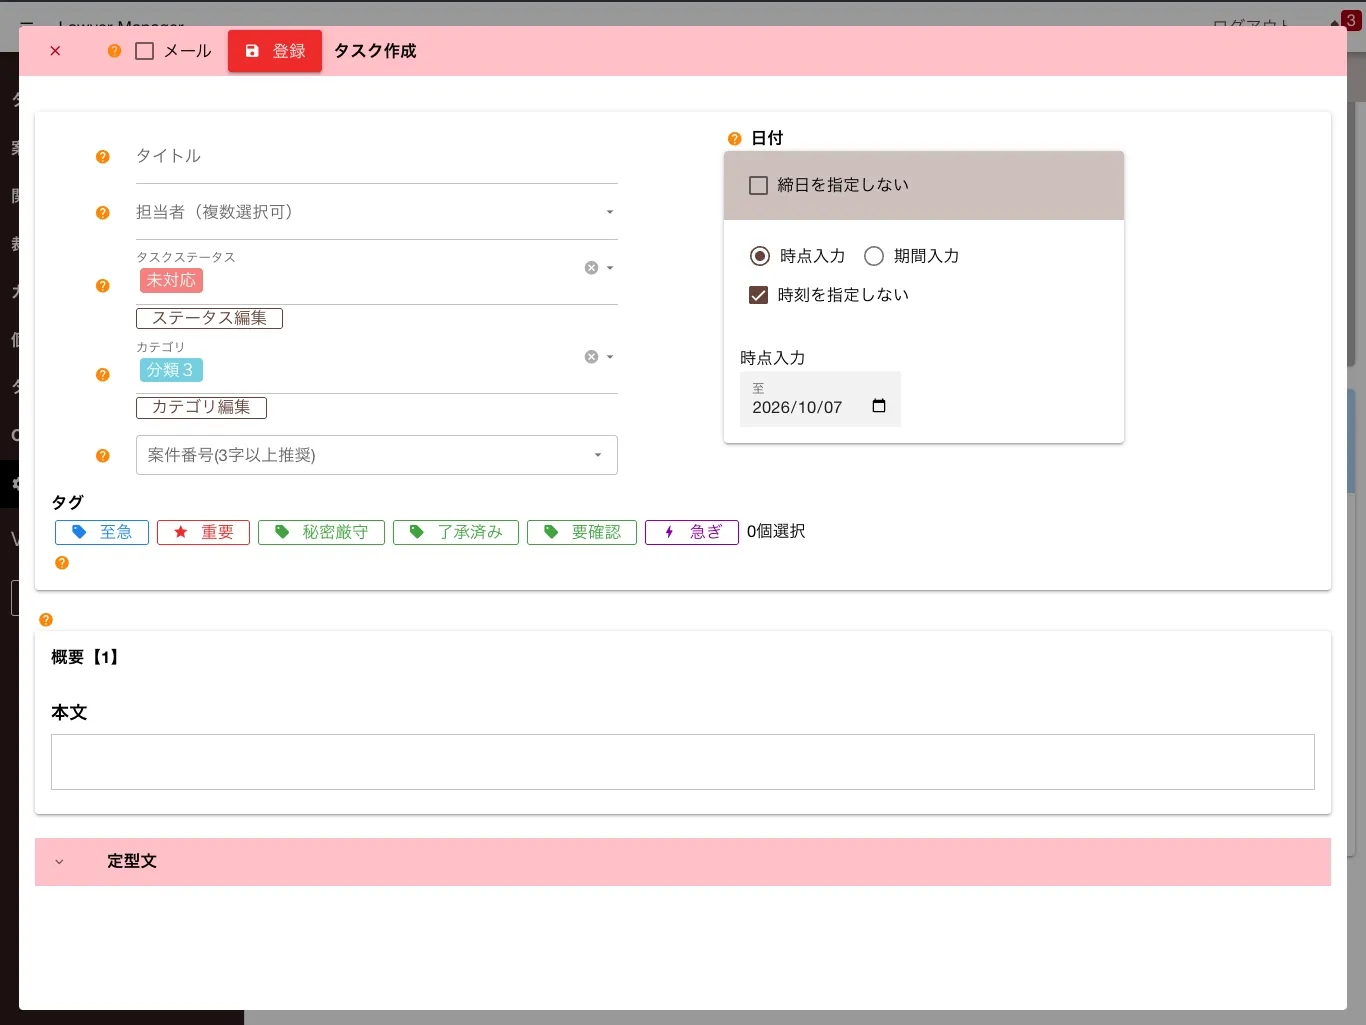Select the 至急 tag
The width and height of the screenshot is (1366, 1025).
pyautogui.click(x=102, y=532)
